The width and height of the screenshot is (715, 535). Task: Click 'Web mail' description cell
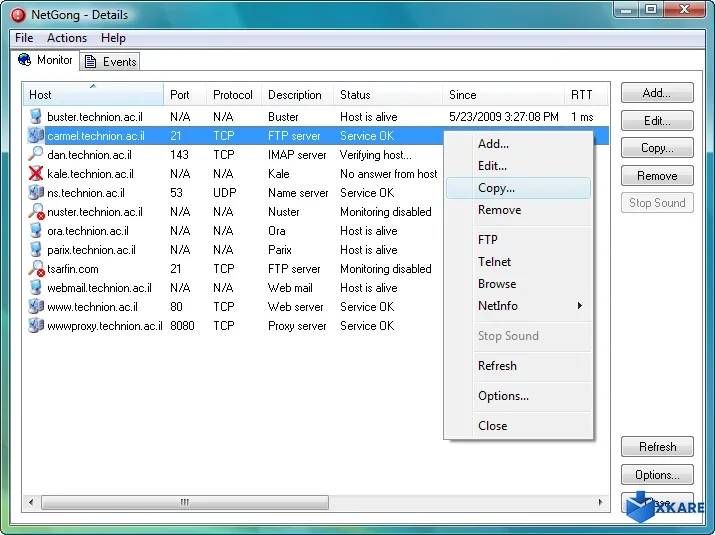[290, 288]
